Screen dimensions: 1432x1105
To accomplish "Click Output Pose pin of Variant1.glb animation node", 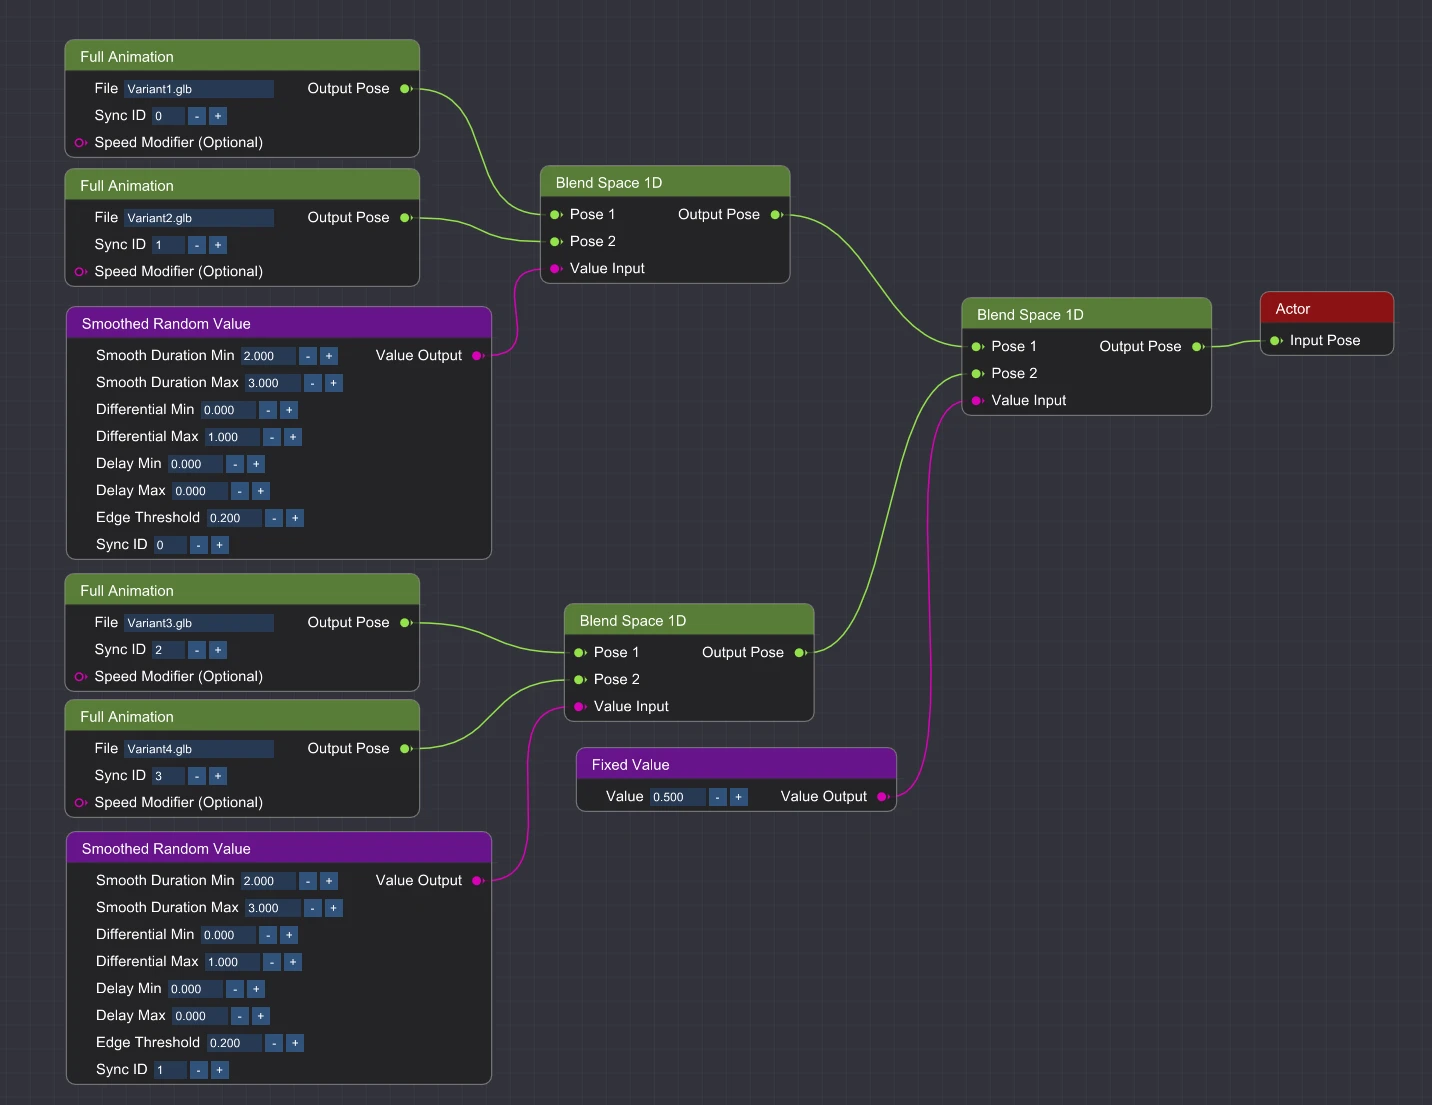I will coord(405,89).
